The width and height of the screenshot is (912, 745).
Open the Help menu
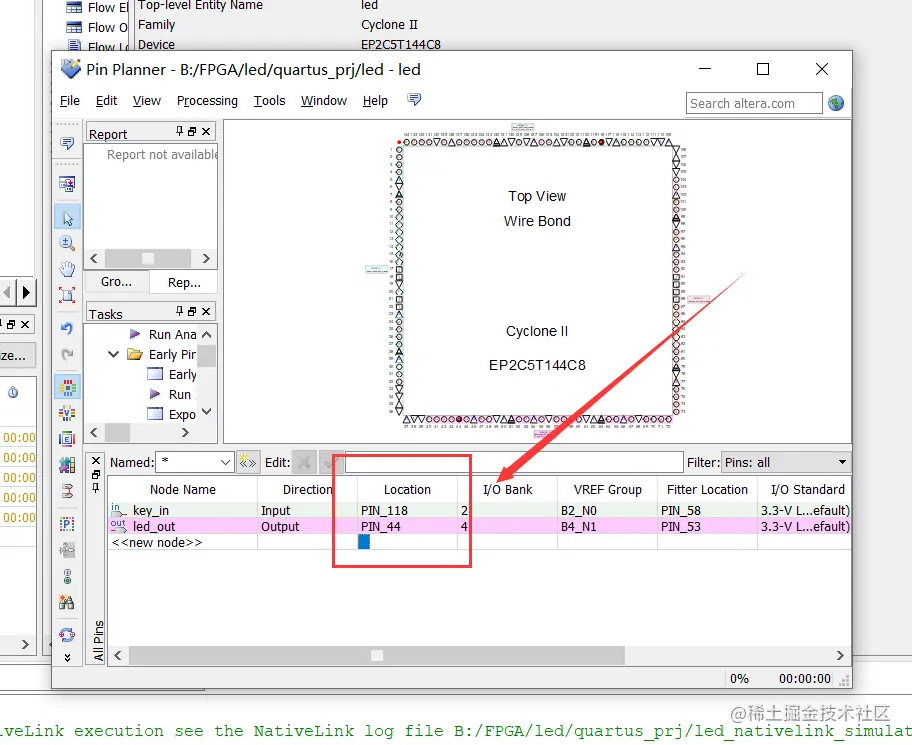(375, 101)
